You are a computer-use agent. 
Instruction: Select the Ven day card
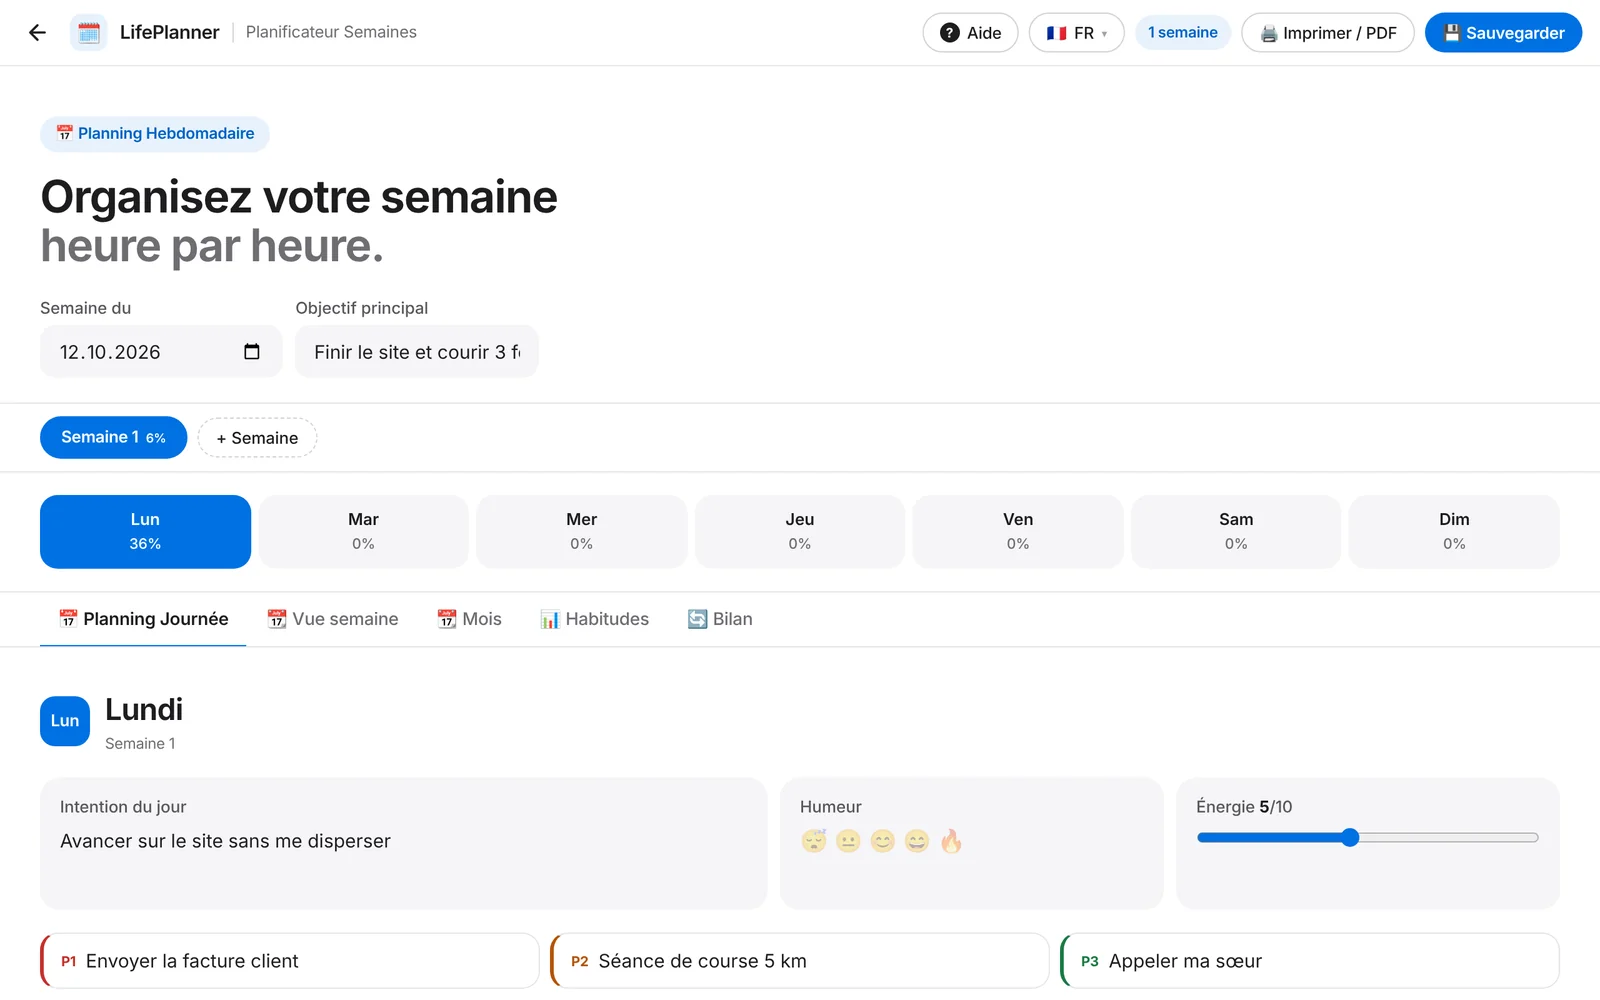click(x=1017, y=532)
